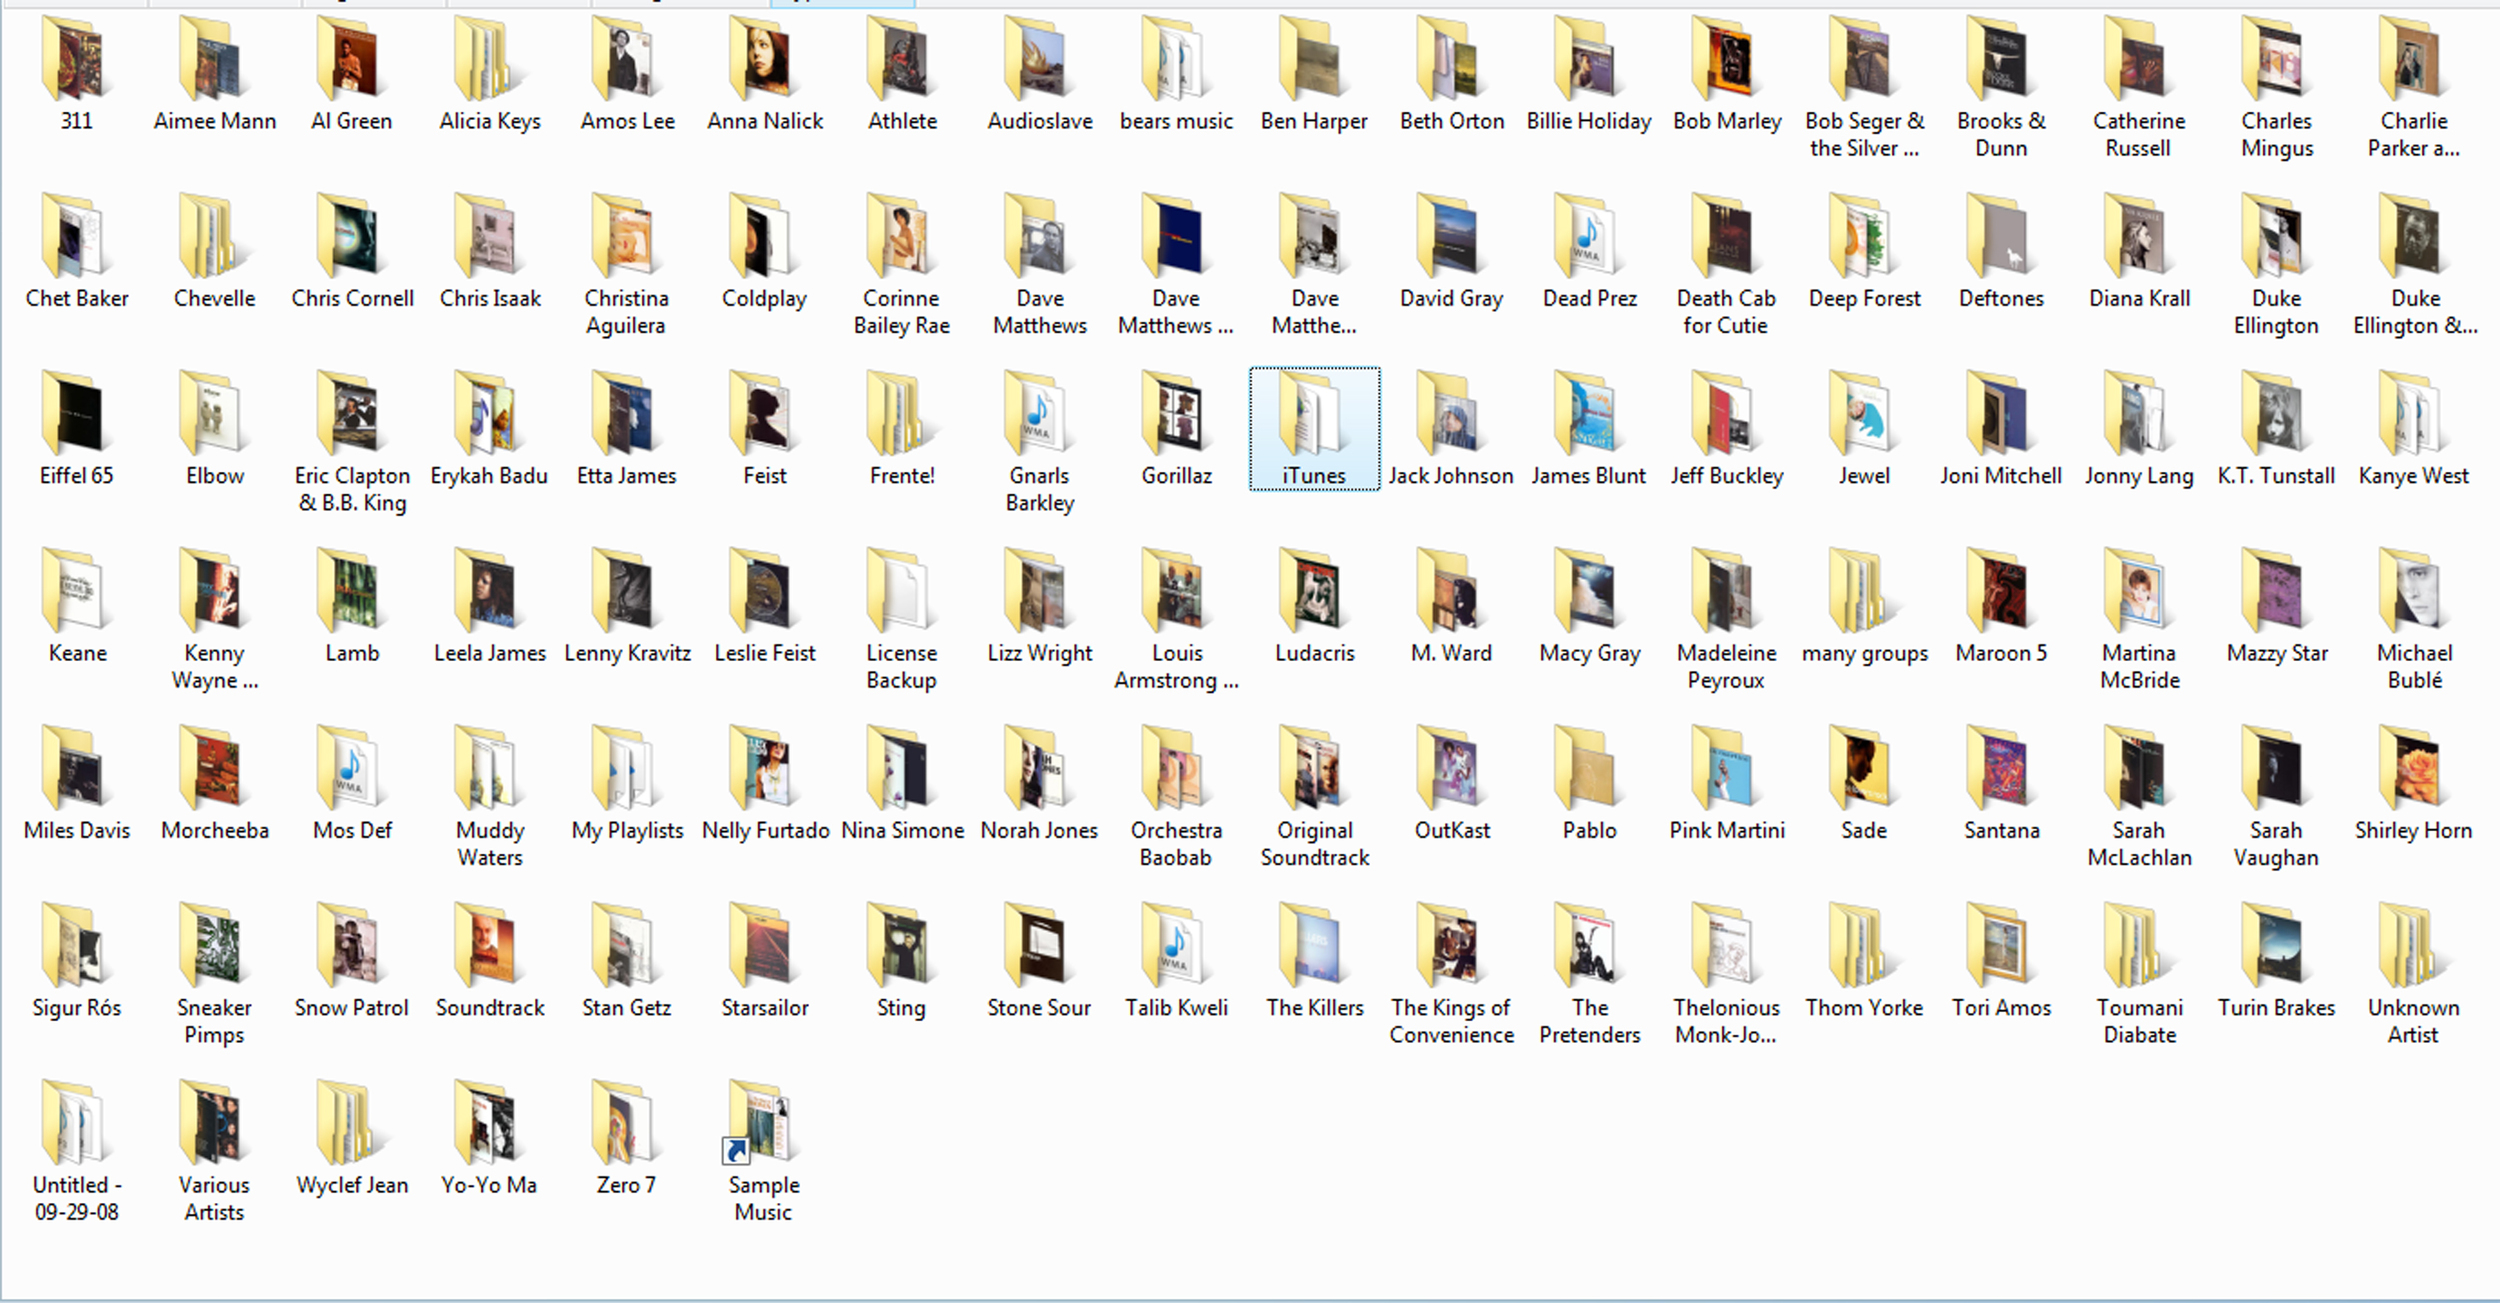Click the 'Catherine Russell' folder name
The height and width of the screenshot is (1303, 2500).
coord(2139,135)
